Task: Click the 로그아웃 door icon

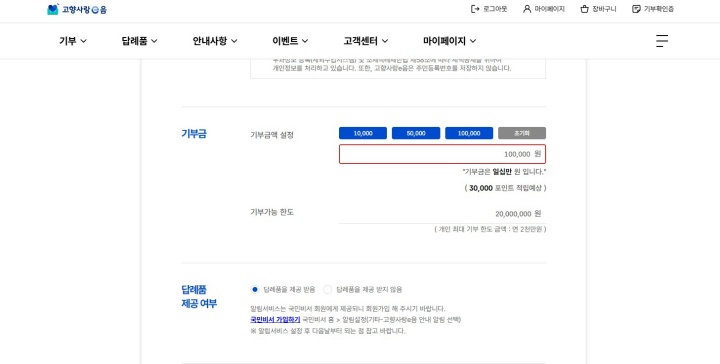Action: pos(475,9)
